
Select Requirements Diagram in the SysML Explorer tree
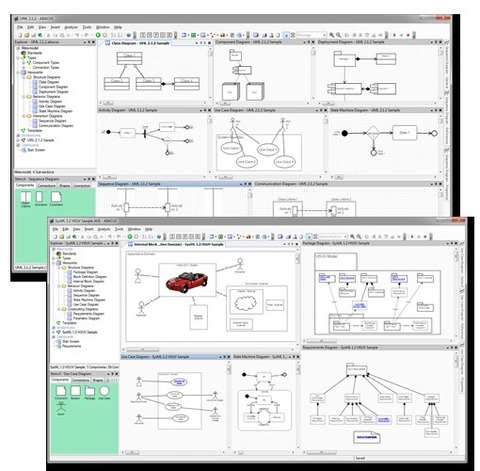point(88,314)
